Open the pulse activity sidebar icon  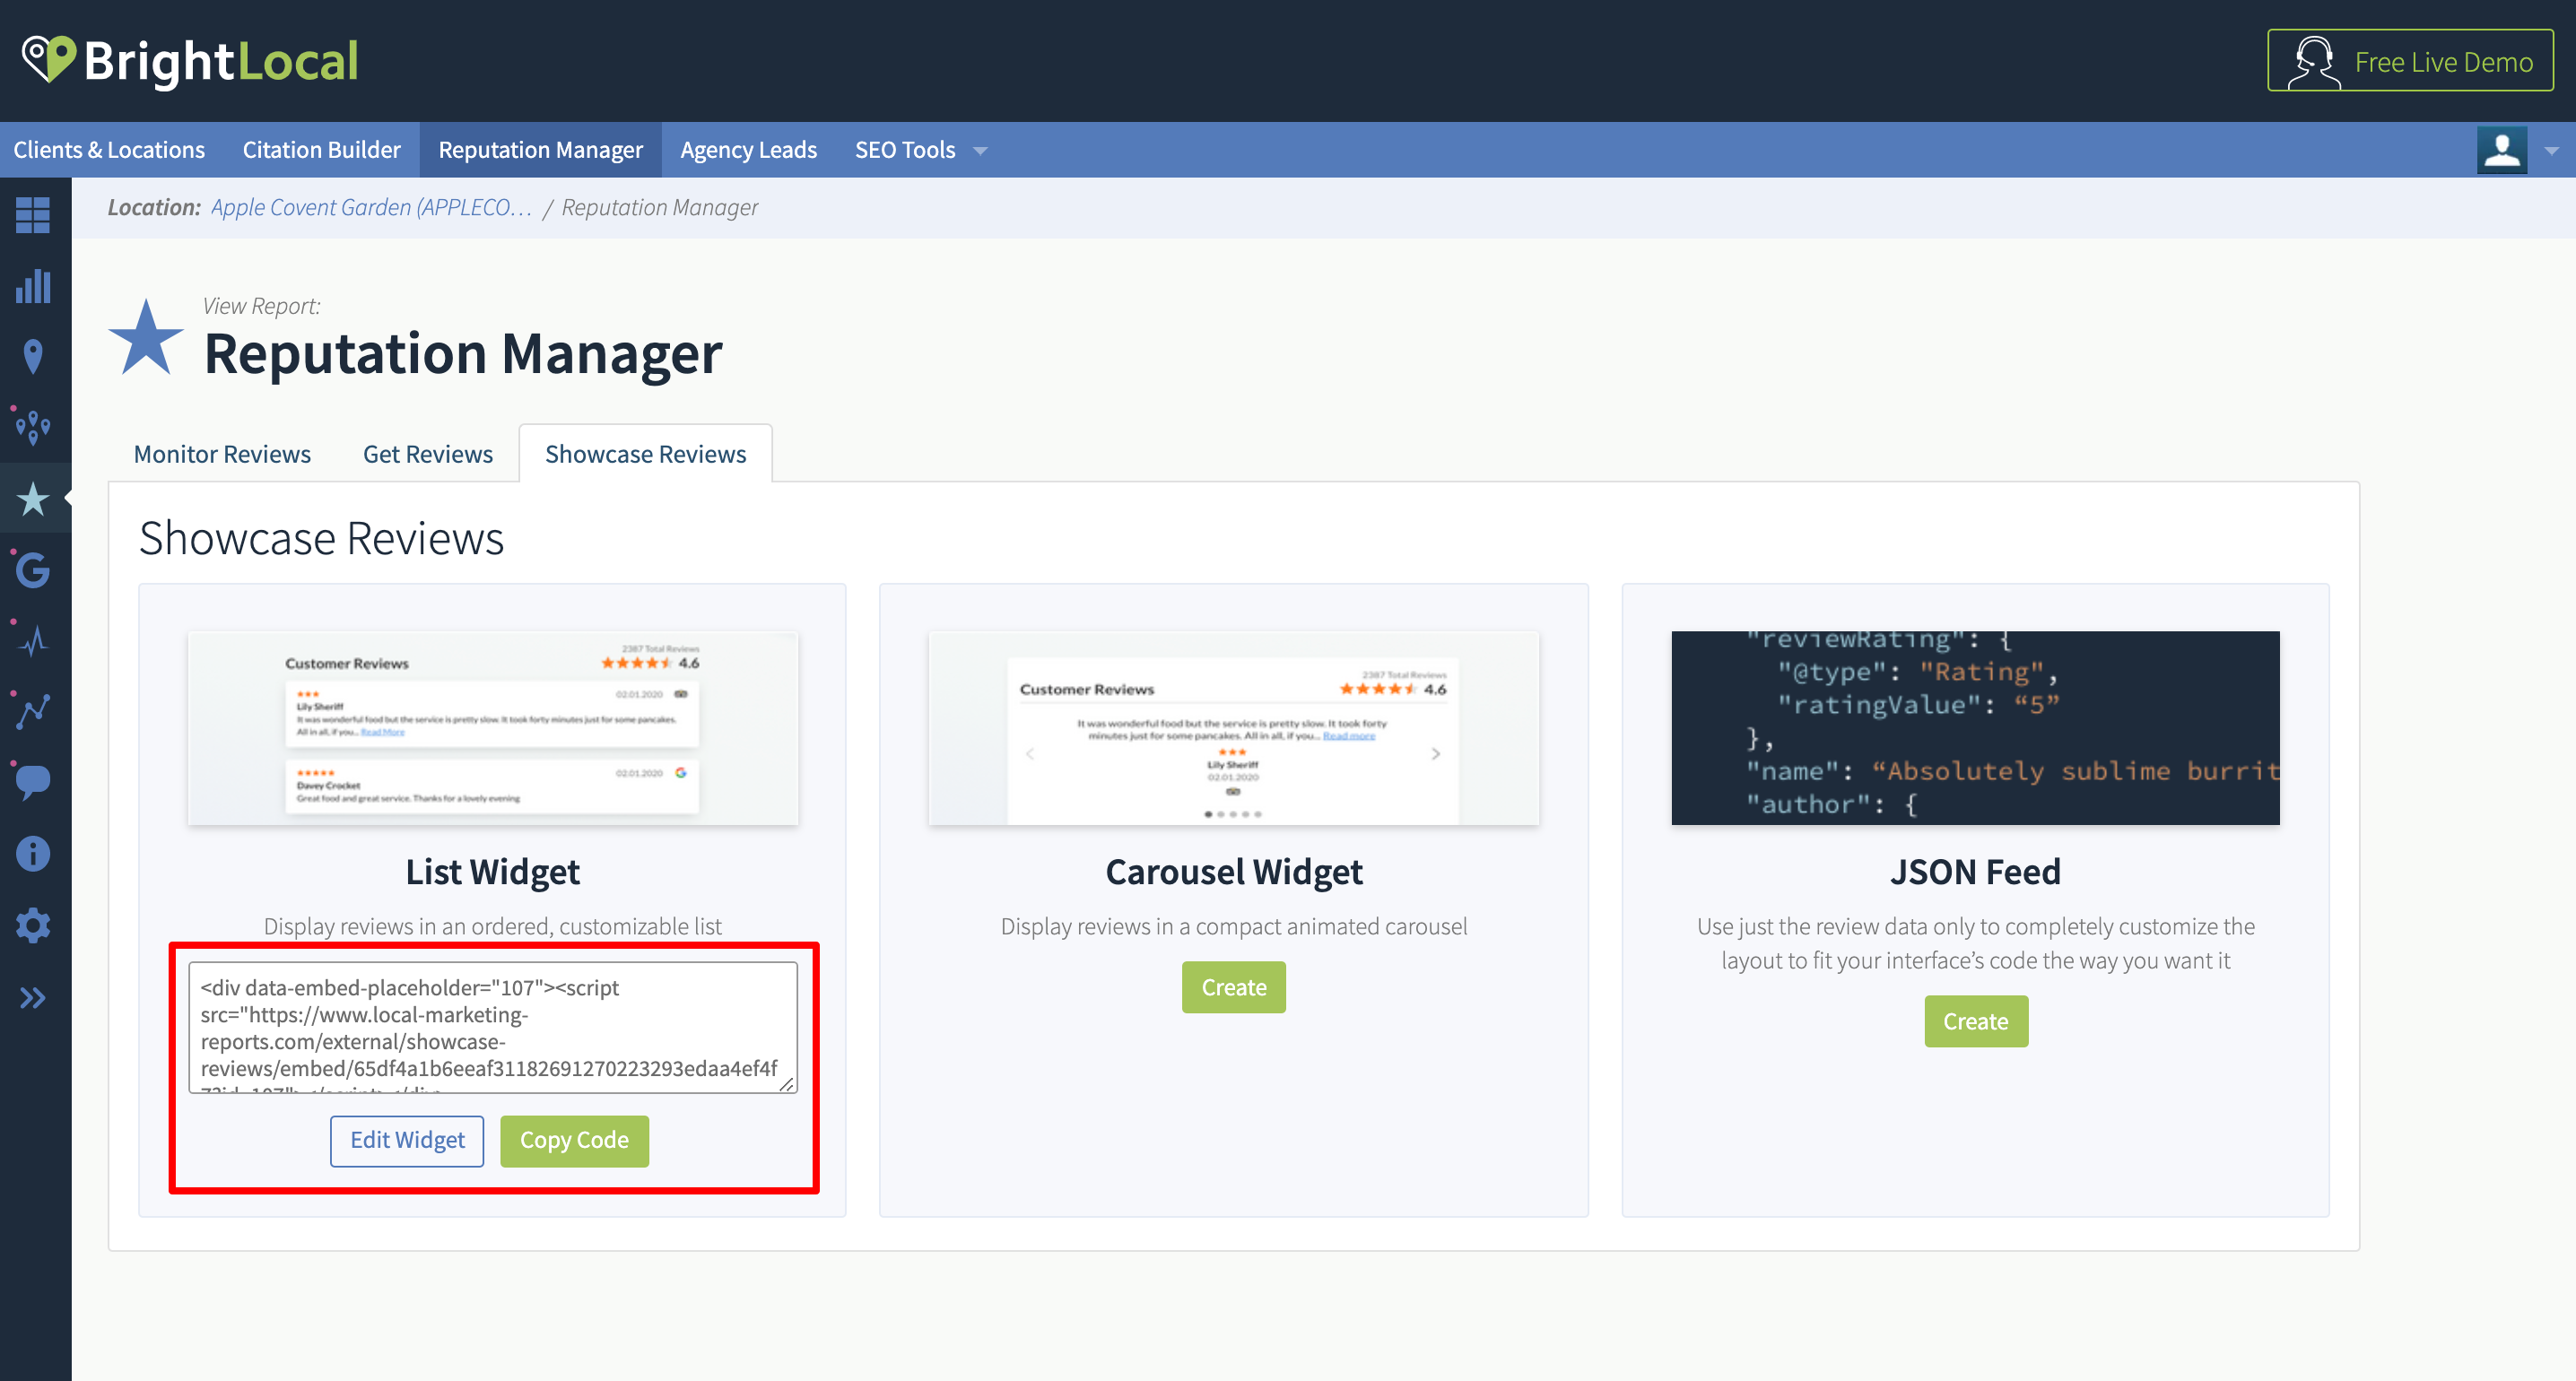33,640
